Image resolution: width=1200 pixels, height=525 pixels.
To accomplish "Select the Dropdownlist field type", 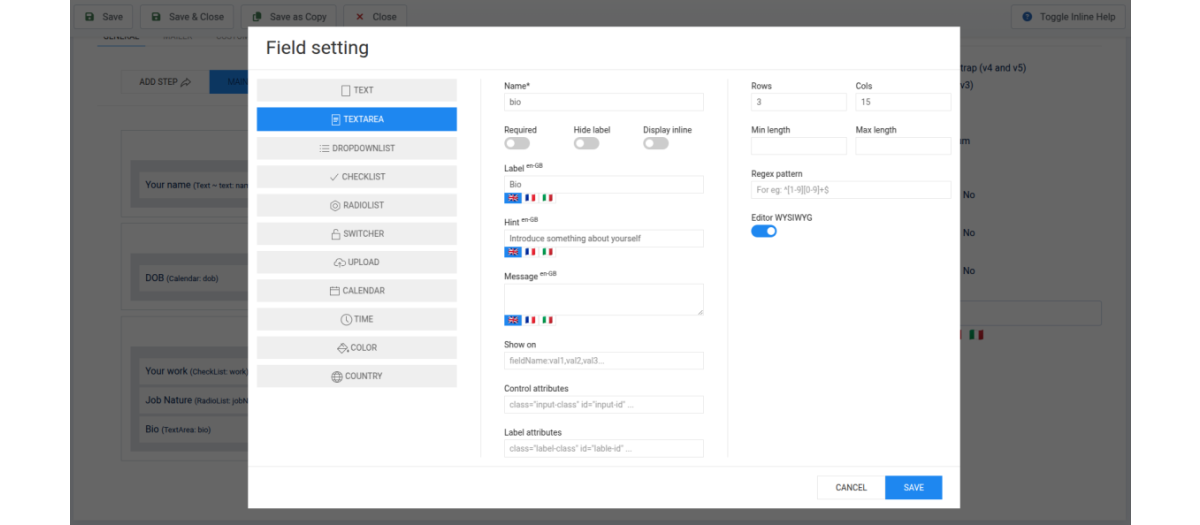I will pyautogui.click(x=356, y=148).
